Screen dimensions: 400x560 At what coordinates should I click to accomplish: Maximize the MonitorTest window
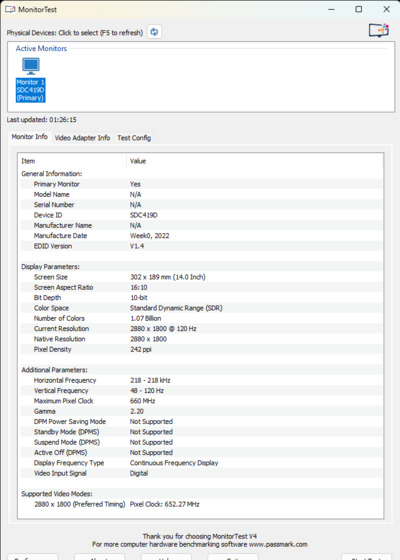coord(359,10)
